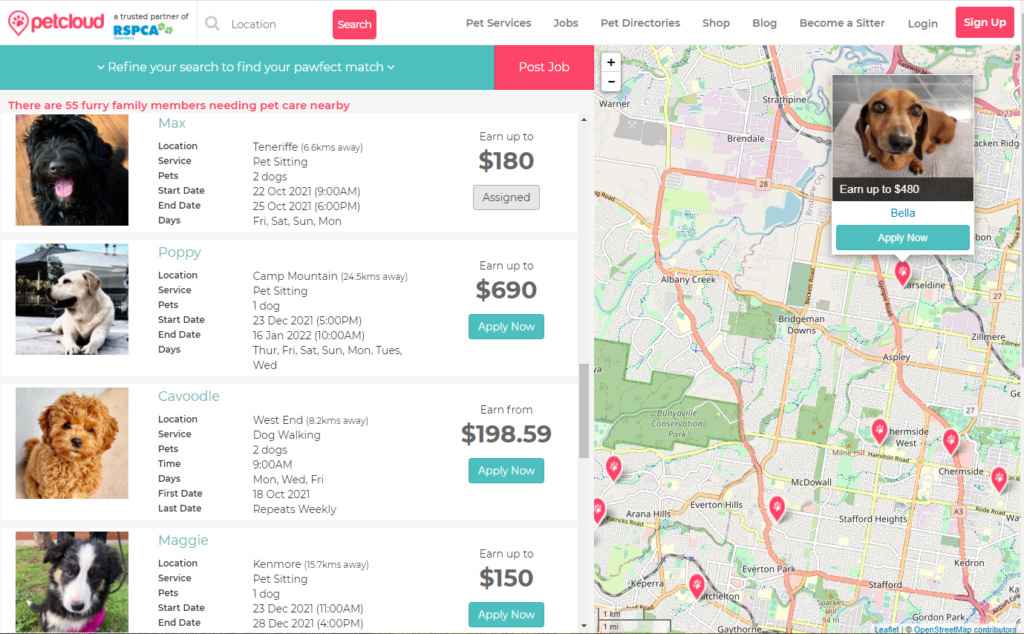The image size is (1024, 634).
Task: Select the paw marker near Mitchelton
Action: click(697, 585)
